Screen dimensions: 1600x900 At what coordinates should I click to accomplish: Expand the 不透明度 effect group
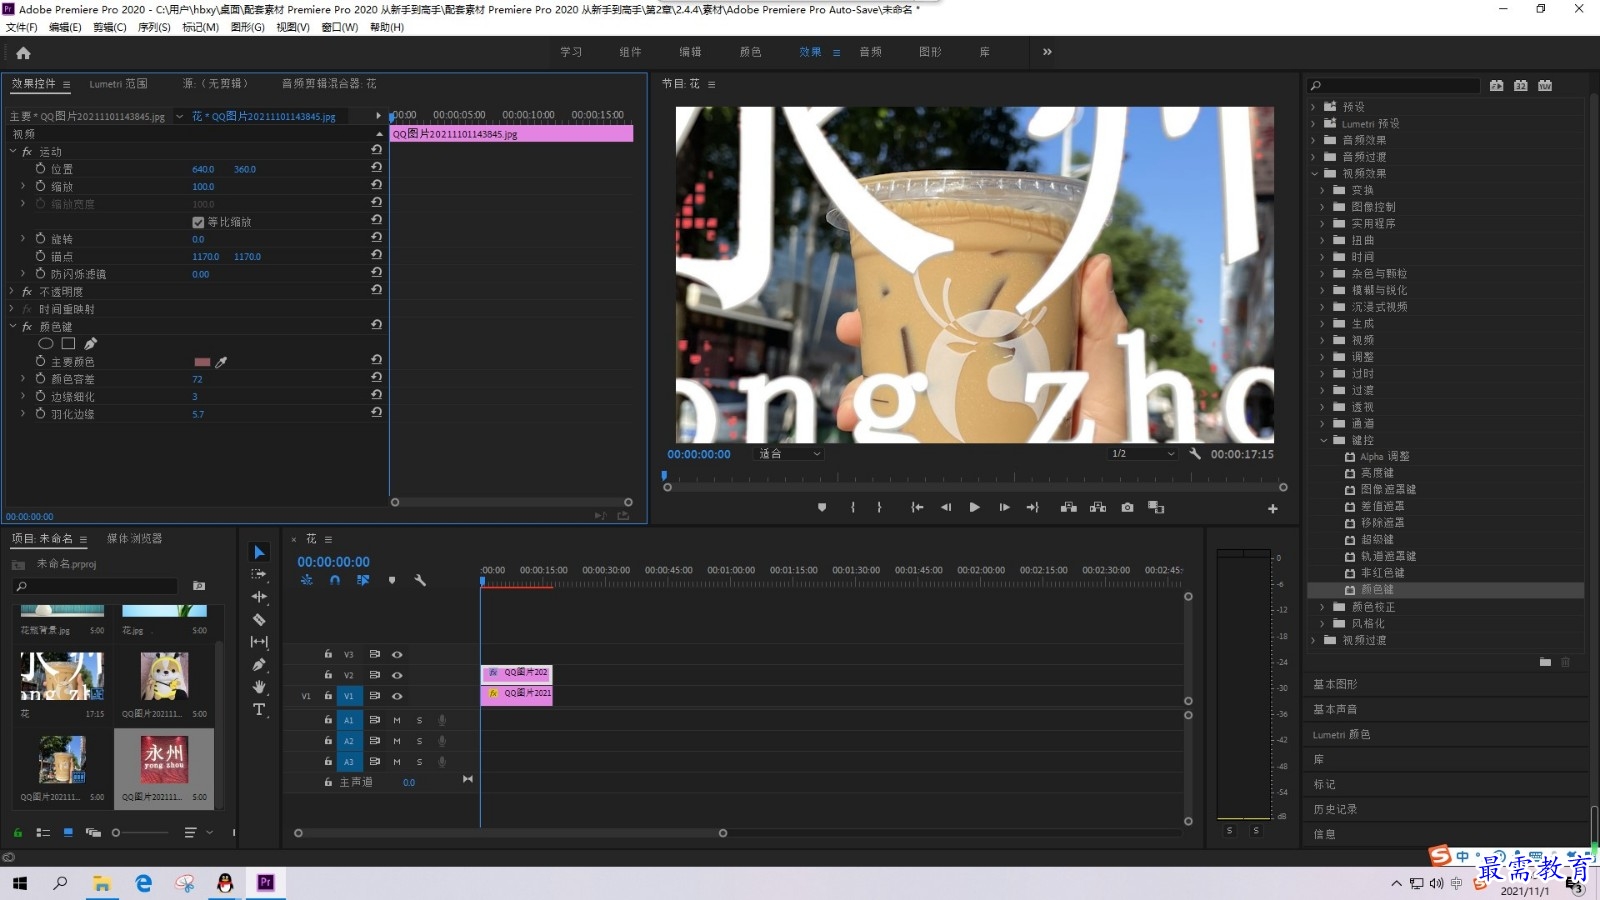(13, 292)
